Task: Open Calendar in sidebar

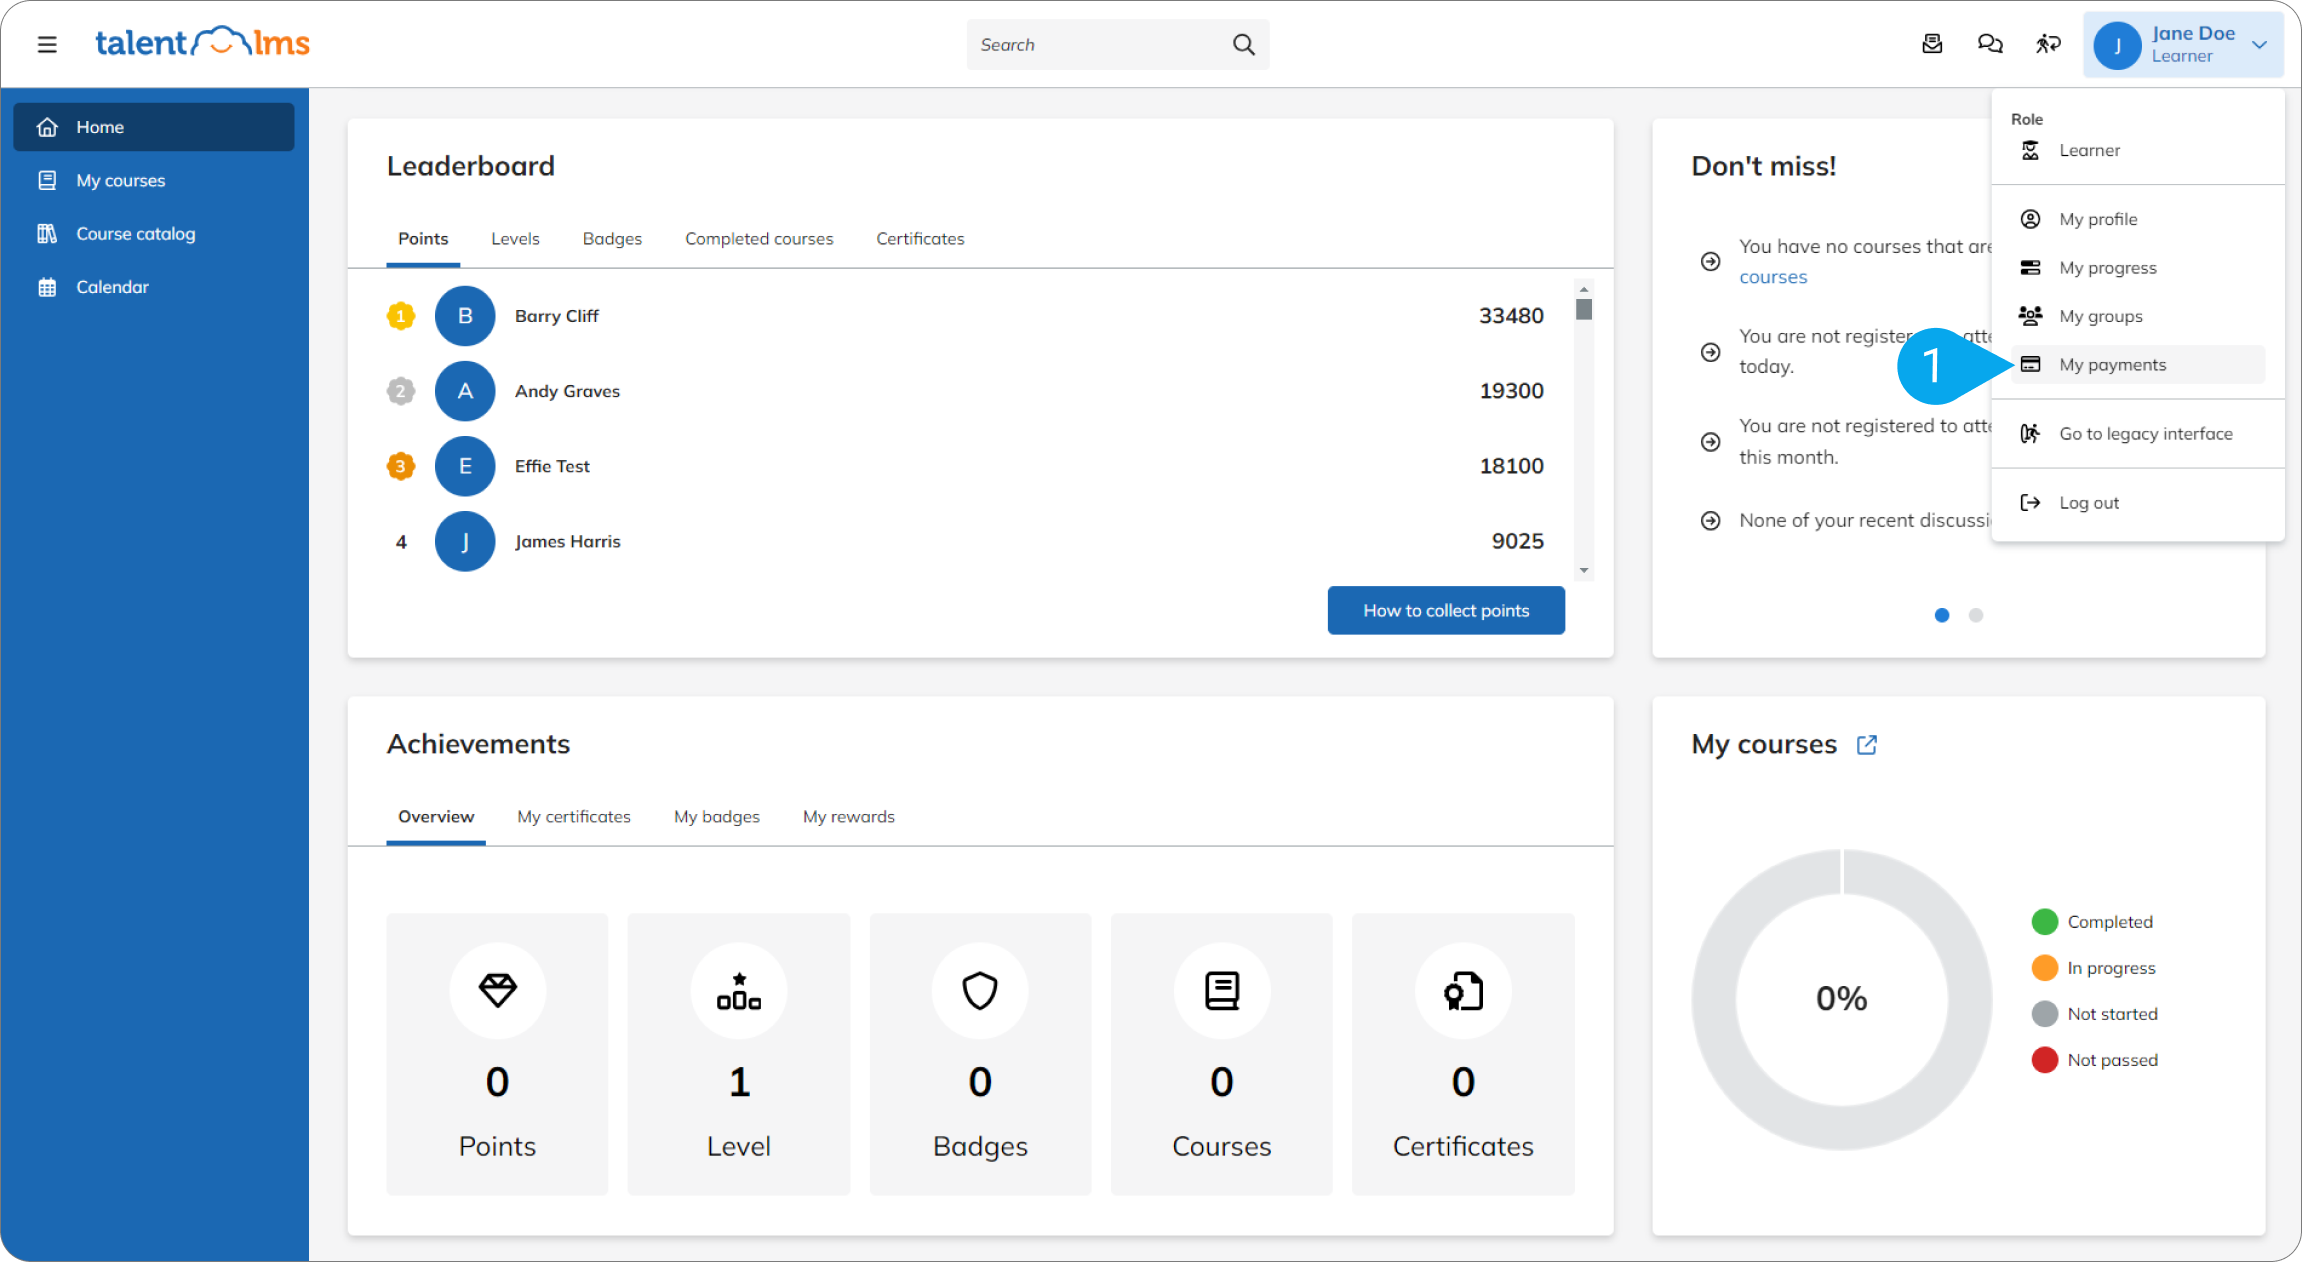Action: [154, 287]
